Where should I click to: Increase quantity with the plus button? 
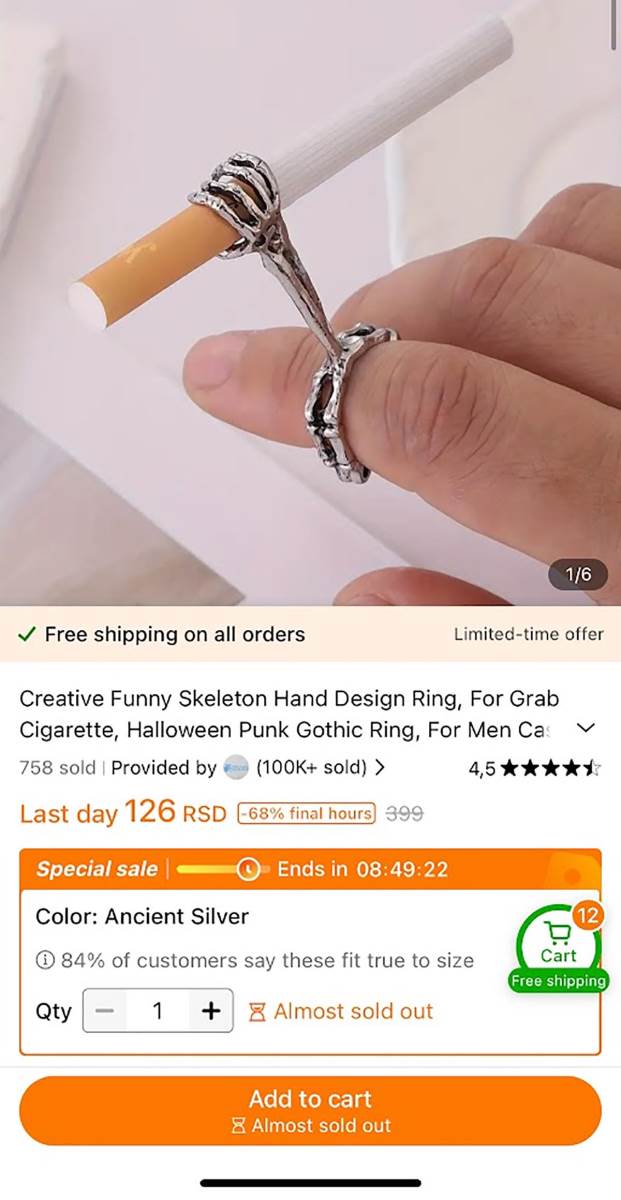[211, 1011]
